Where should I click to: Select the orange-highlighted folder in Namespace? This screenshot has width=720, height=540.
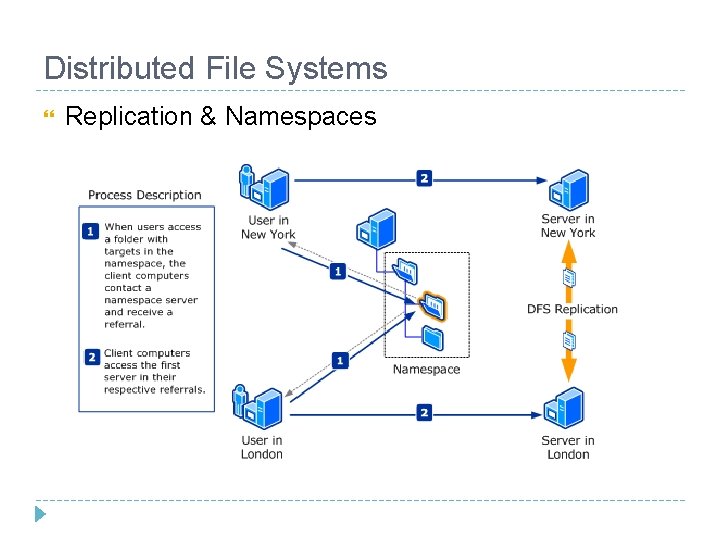(433, 306)
